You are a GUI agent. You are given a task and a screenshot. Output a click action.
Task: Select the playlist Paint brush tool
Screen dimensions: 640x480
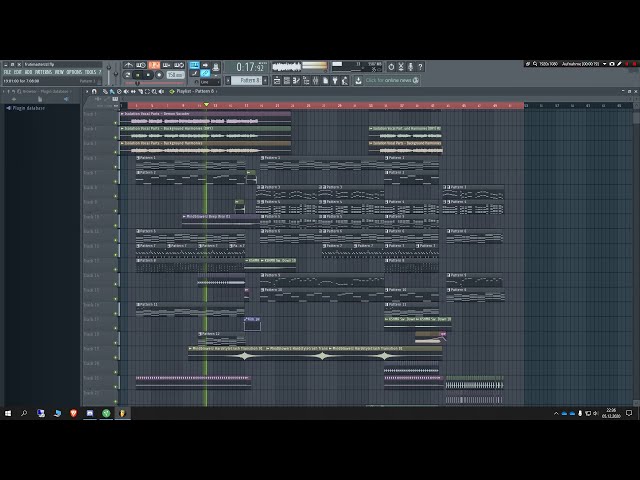click(112, 91)
